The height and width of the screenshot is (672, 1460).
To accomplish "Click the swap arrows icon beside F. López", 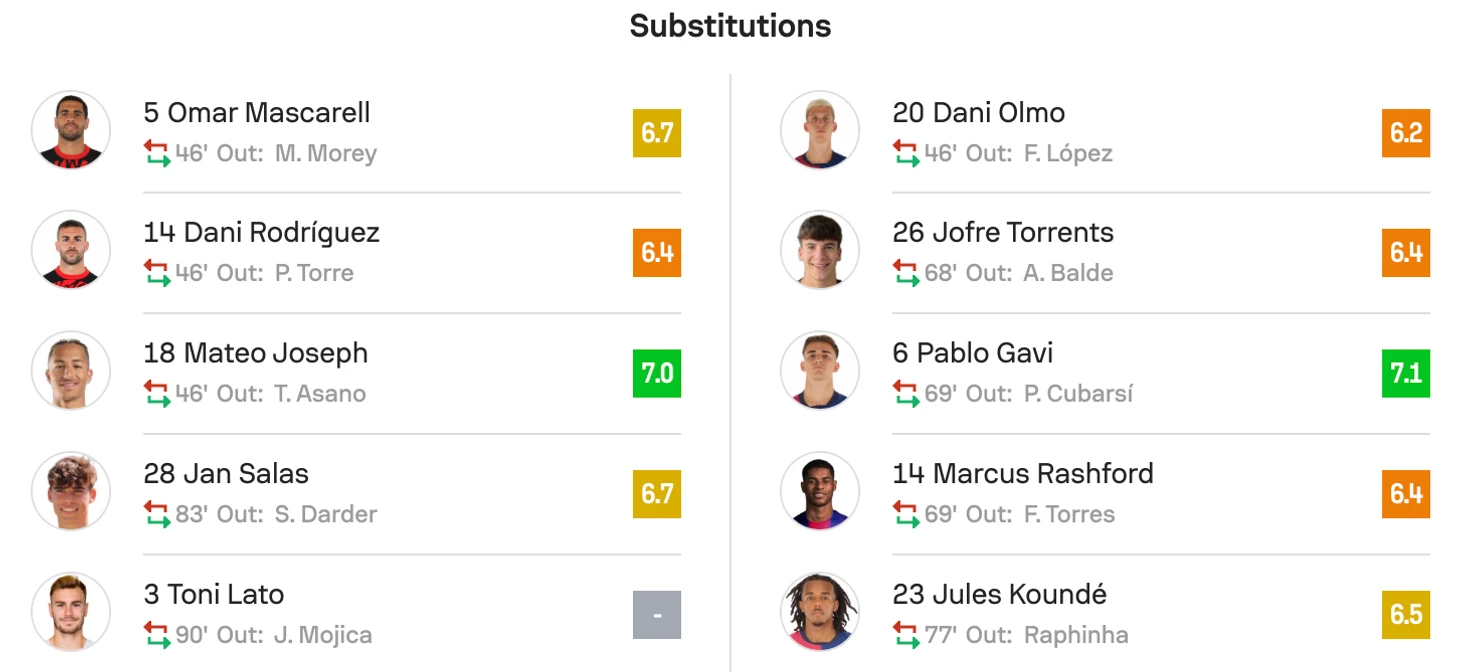I will point(906,153).
